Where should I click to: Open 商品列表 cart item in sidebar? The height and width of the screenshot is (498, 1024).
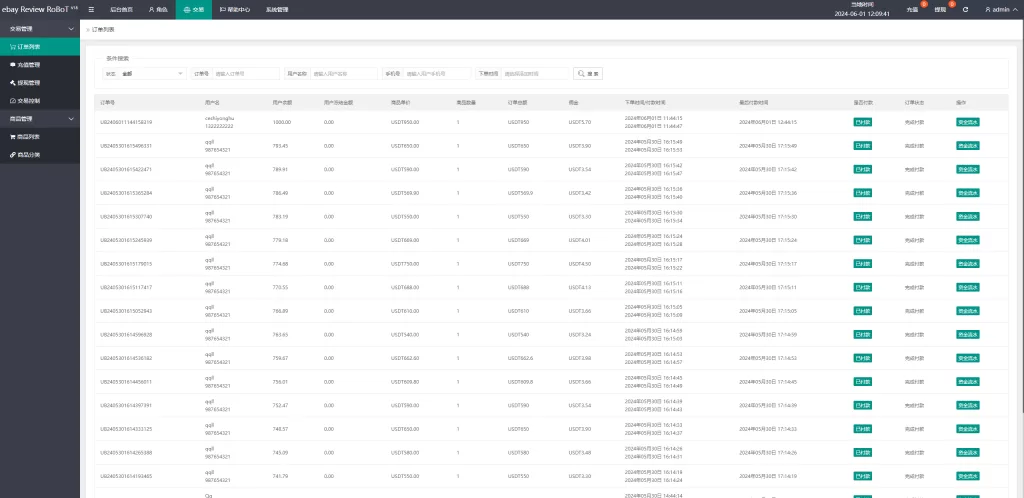(28, 136)
